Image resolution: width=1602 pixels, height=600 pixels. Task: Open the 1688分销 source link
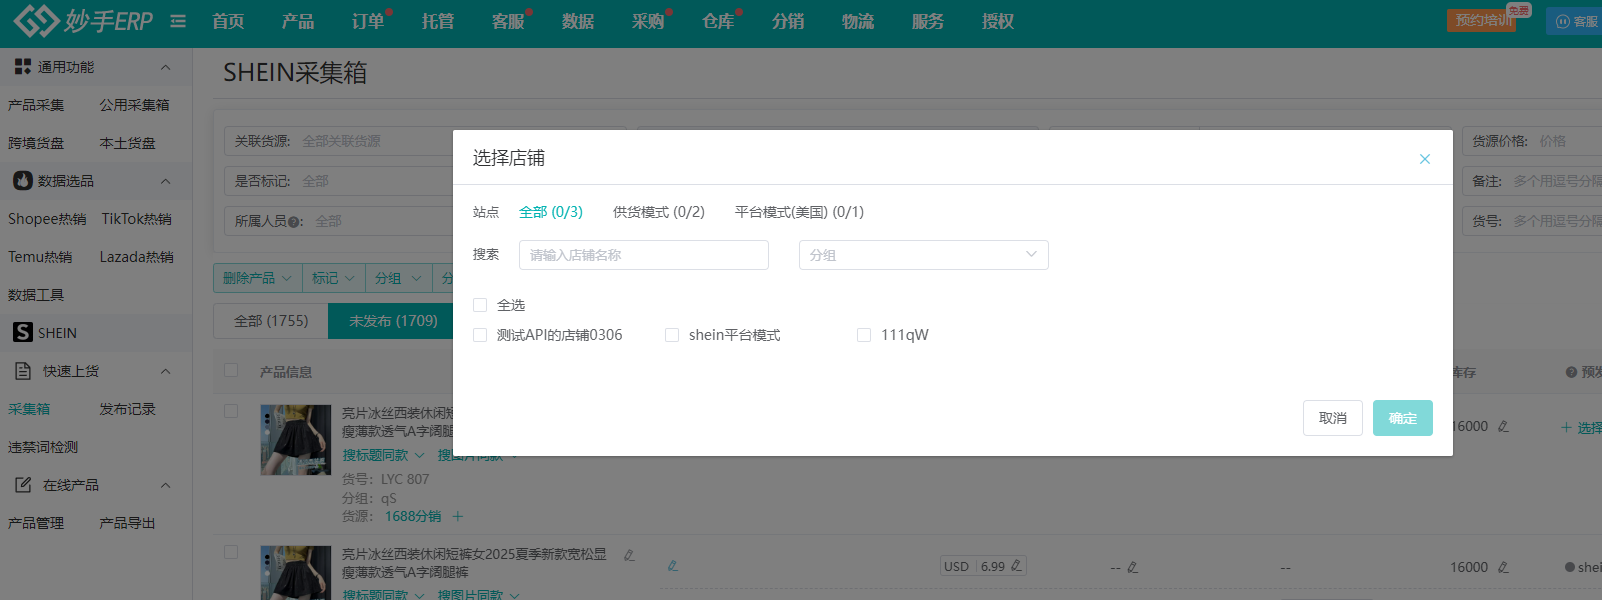pyautogui.click(x=413, y=516)
